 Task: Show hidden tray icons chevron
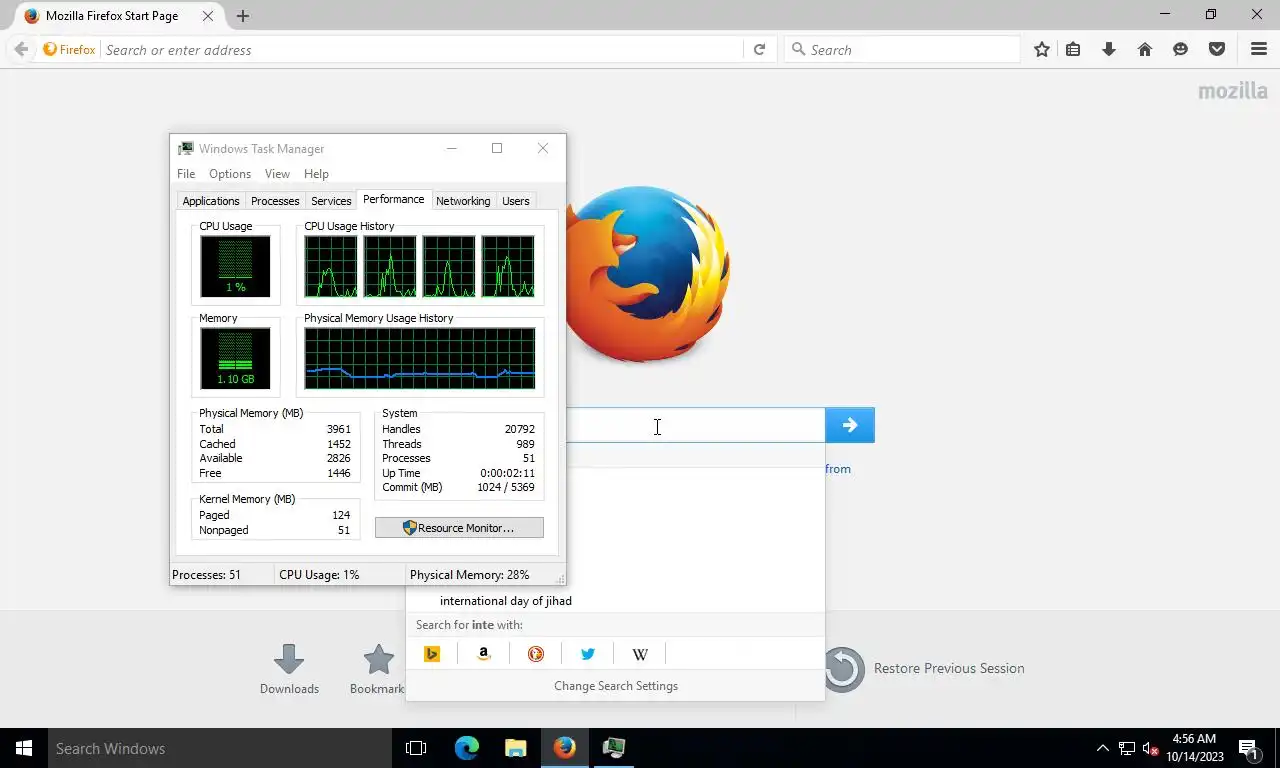(x=1103, y=748)
